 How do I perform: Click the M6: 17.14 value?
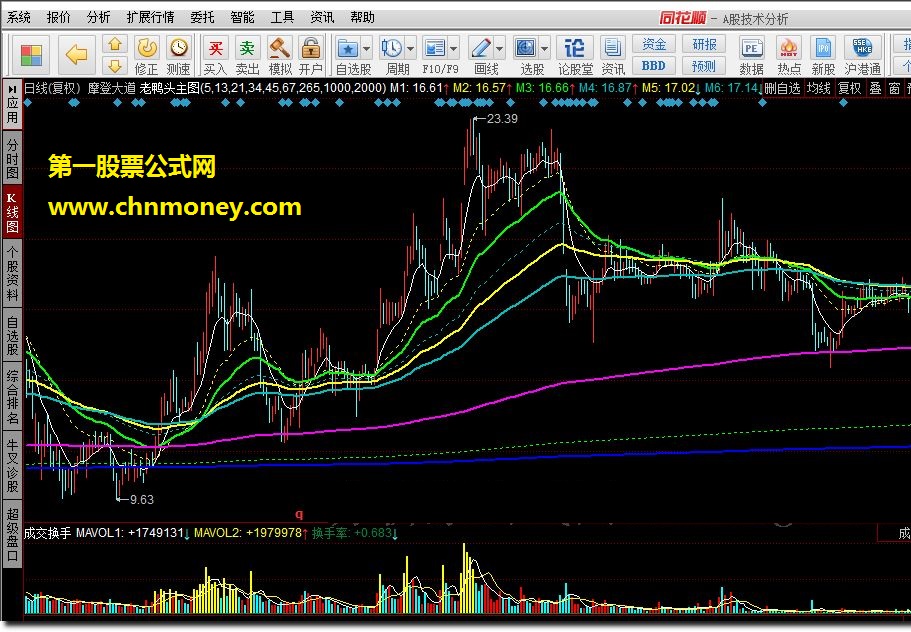coord(731,89)
